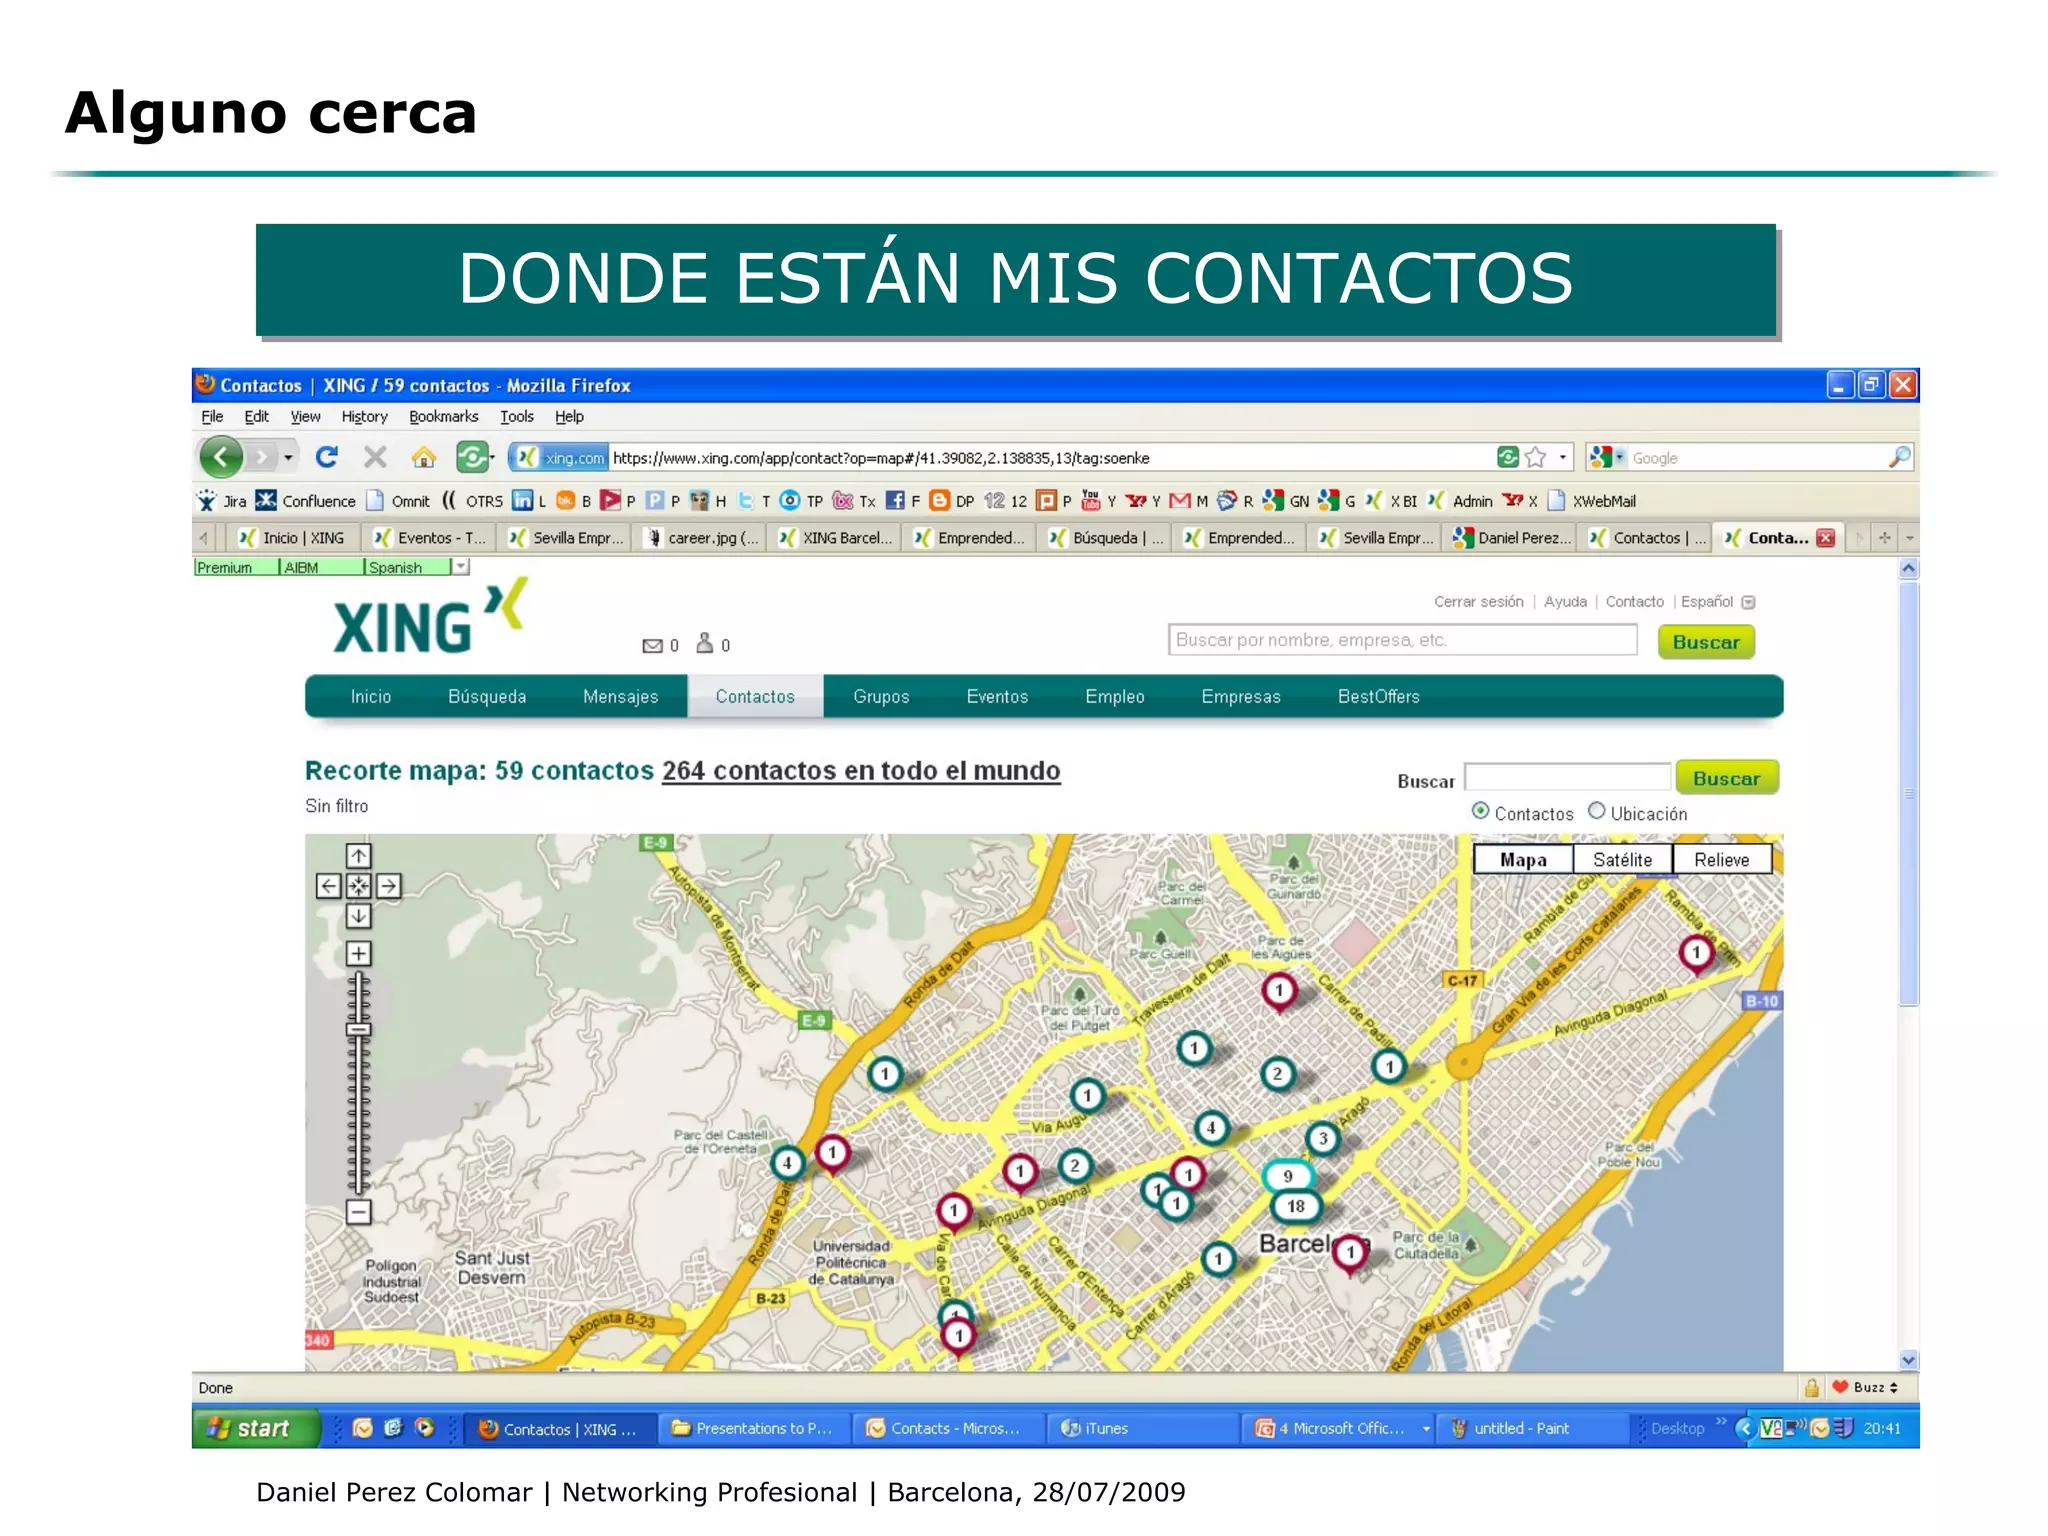Click the map marker labeled 9
Image resolution: width=2048 pixels, height=1536 pixels.
[1288, 1176]
